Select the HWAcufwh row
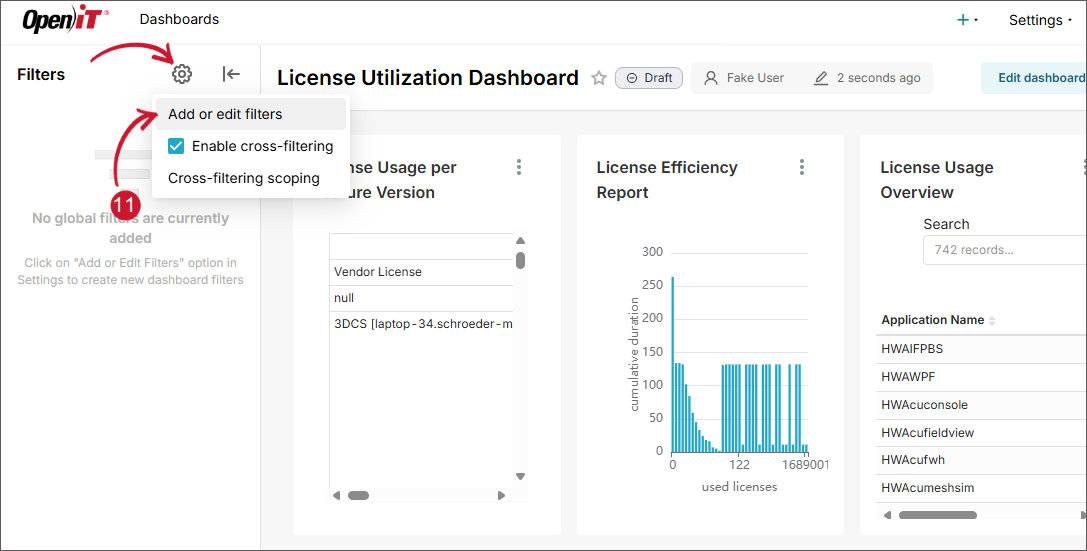The height and width of the screenshot is (551, 1087). click(x=981, y=460)
